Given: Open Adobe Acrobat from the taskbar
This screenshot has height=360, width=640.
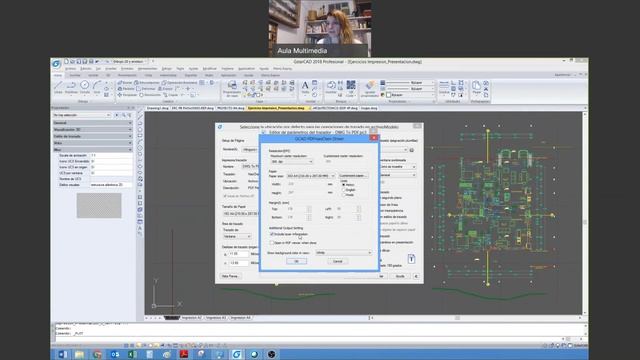Looking at the screenshot, I should pyautogui.click(x=184, y=354).
